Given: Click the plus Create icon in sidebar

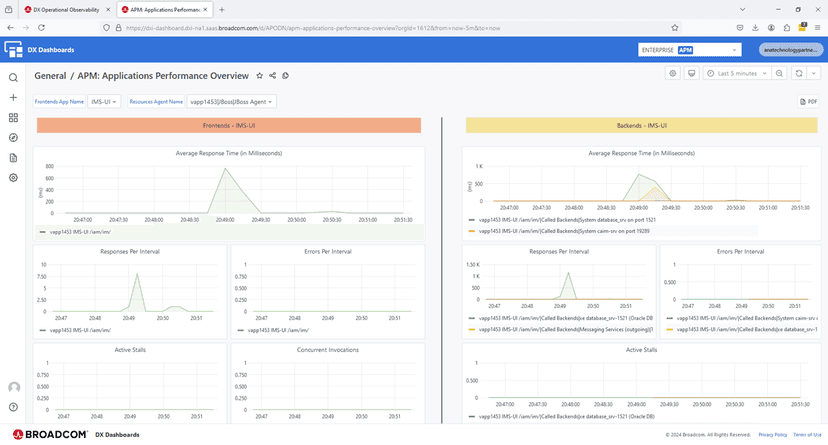Looking at the screenshot, I should [13, 98].
